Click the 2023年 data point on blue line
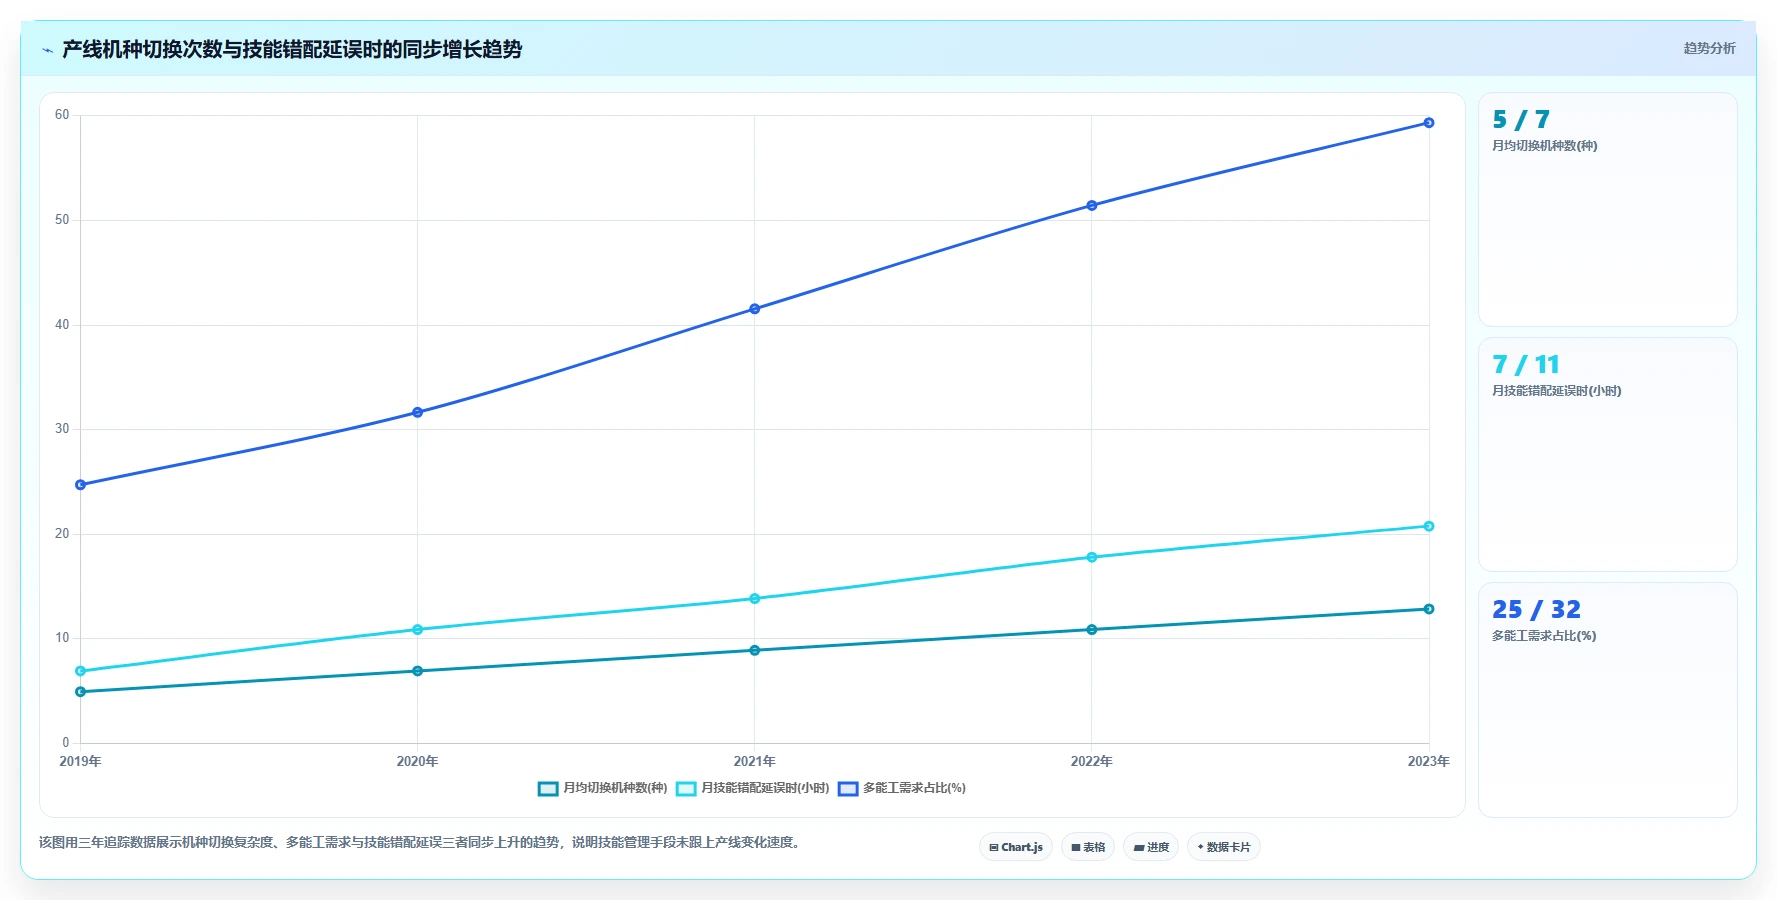 1429,123
